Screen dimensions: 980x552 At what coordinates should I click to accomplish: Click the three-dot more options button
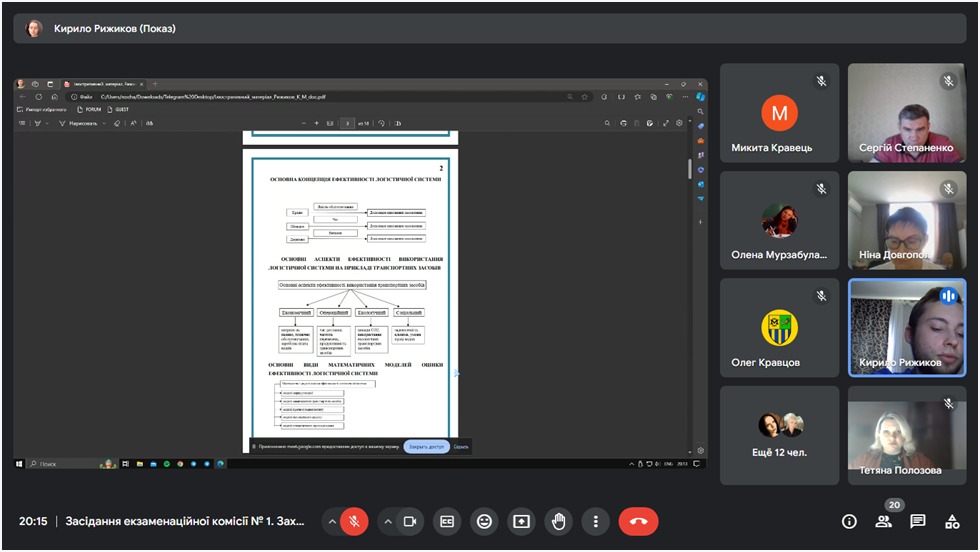pyautogui.click(x=595, y=521)
